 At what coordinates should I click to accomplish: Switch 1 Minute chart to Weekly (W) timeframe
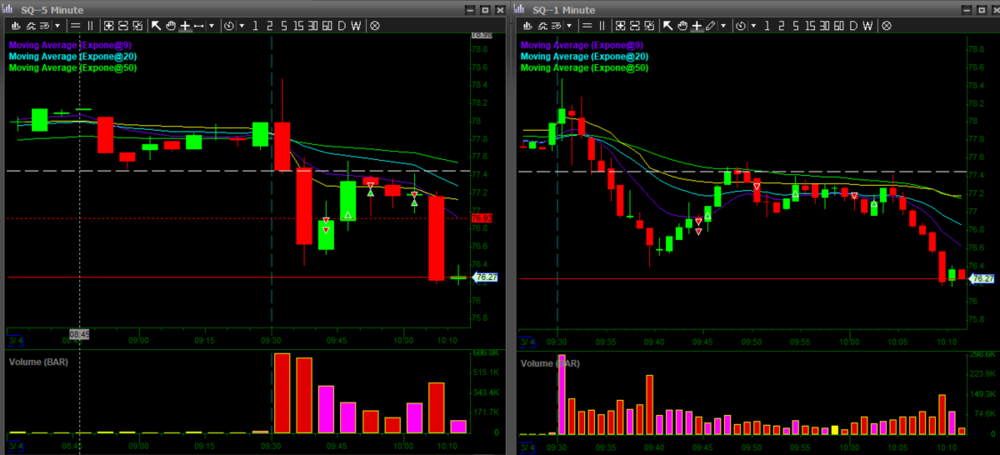(x=868, y=25)
